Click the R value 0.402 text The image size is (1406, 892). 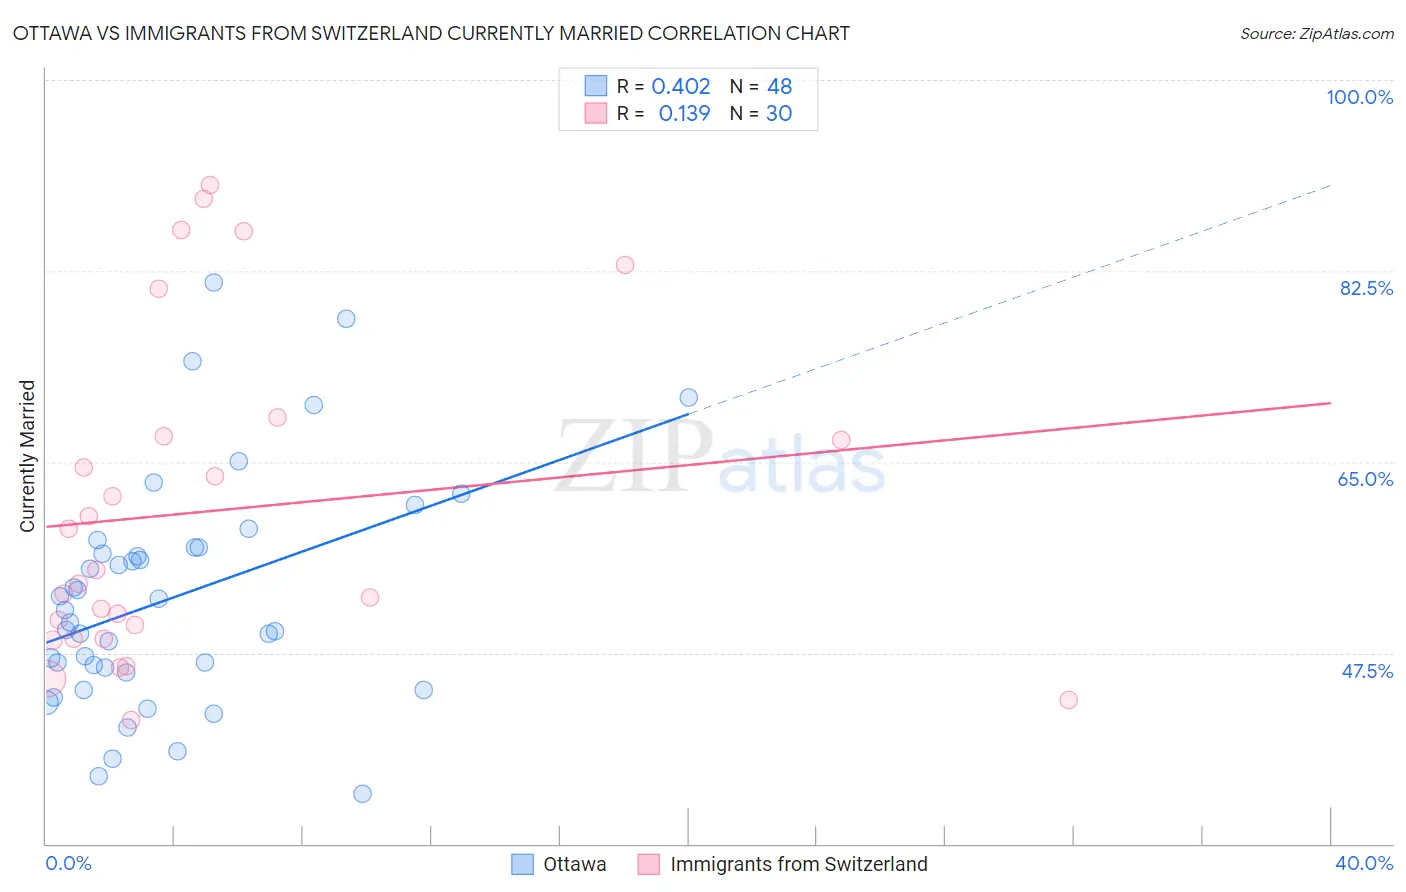tap(681, 86)
